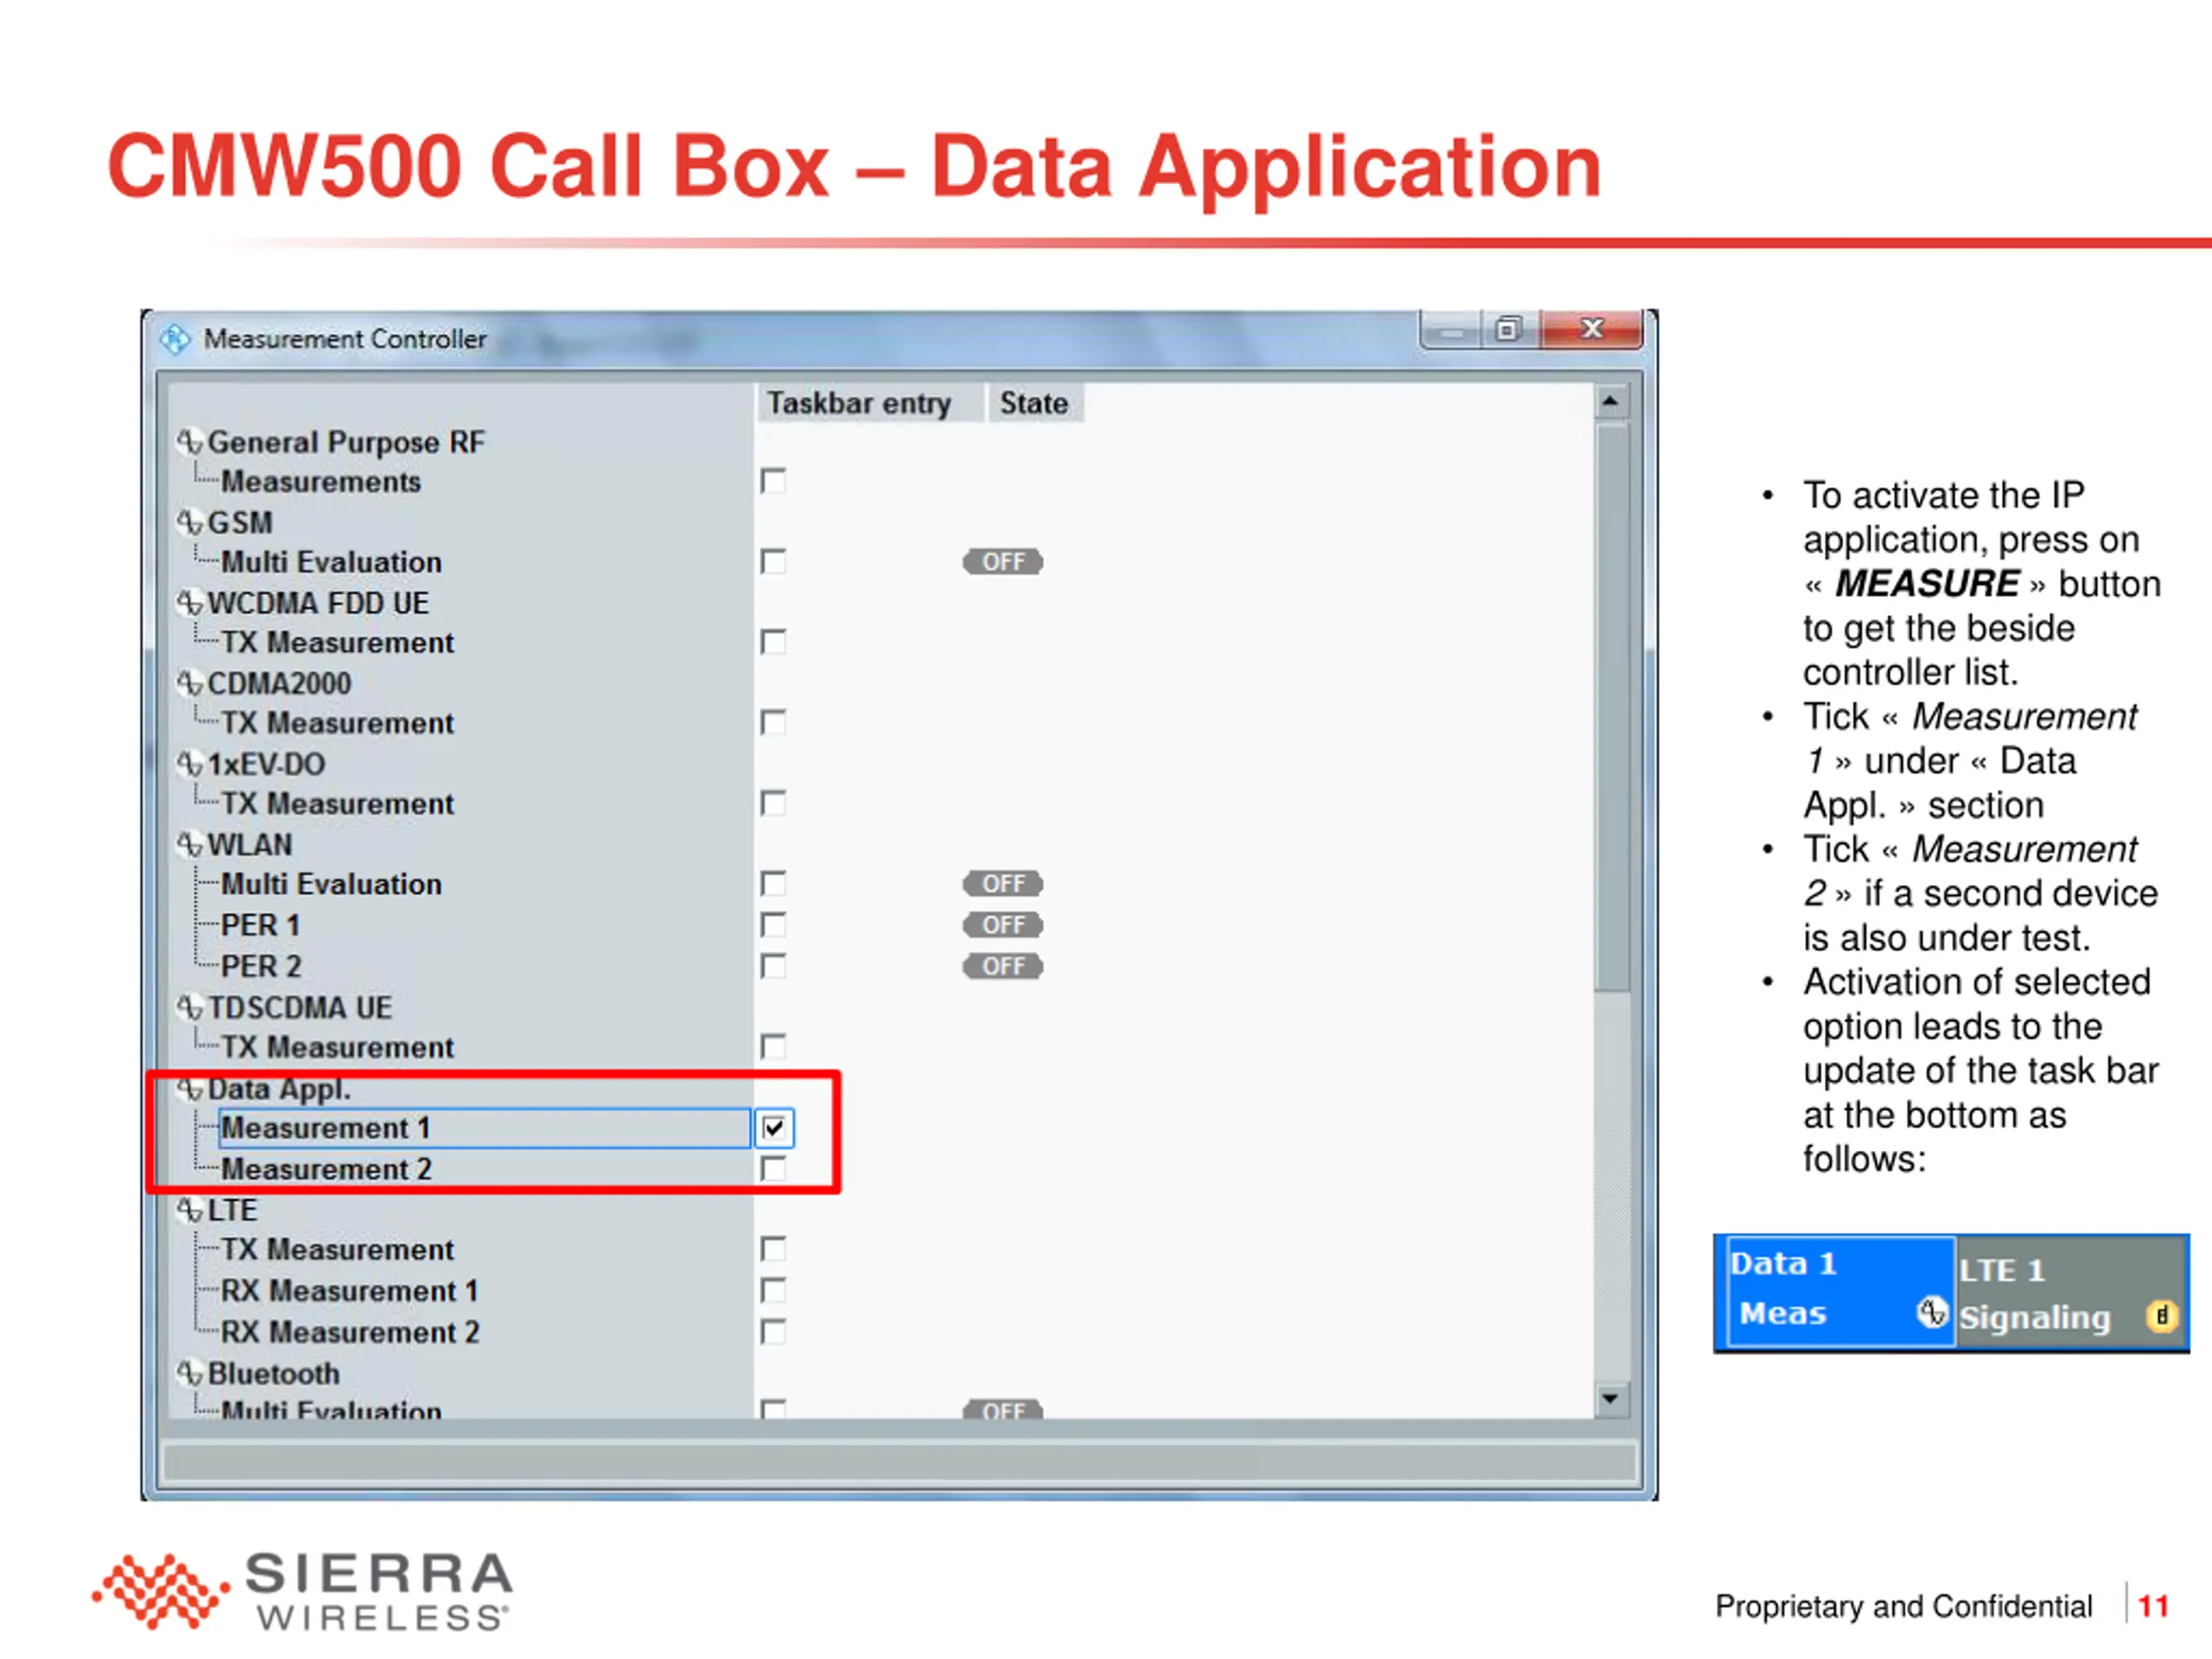2212x1659 pixels.
Task: Restore the Measurement Controller window
Action: 1507,329
